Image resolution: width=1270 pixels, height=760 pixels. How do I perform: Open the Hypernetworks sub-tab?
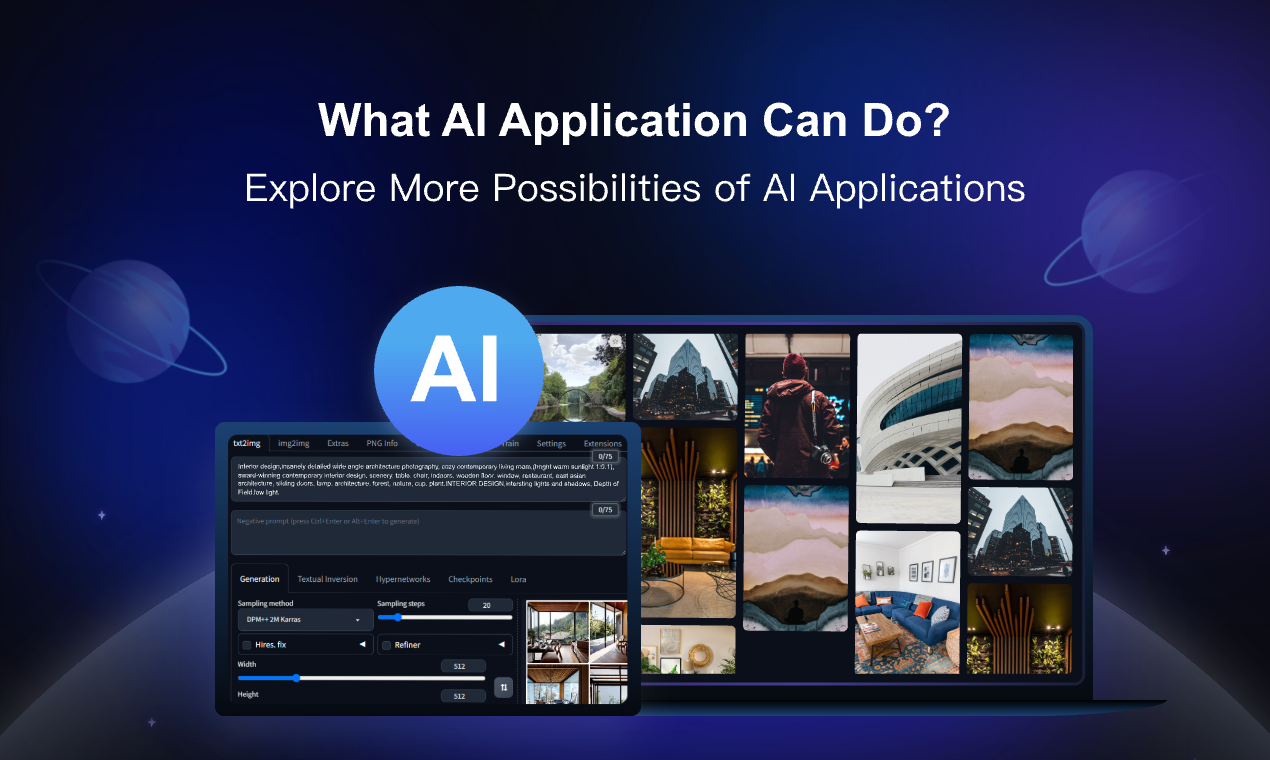[x=403, y=579]
